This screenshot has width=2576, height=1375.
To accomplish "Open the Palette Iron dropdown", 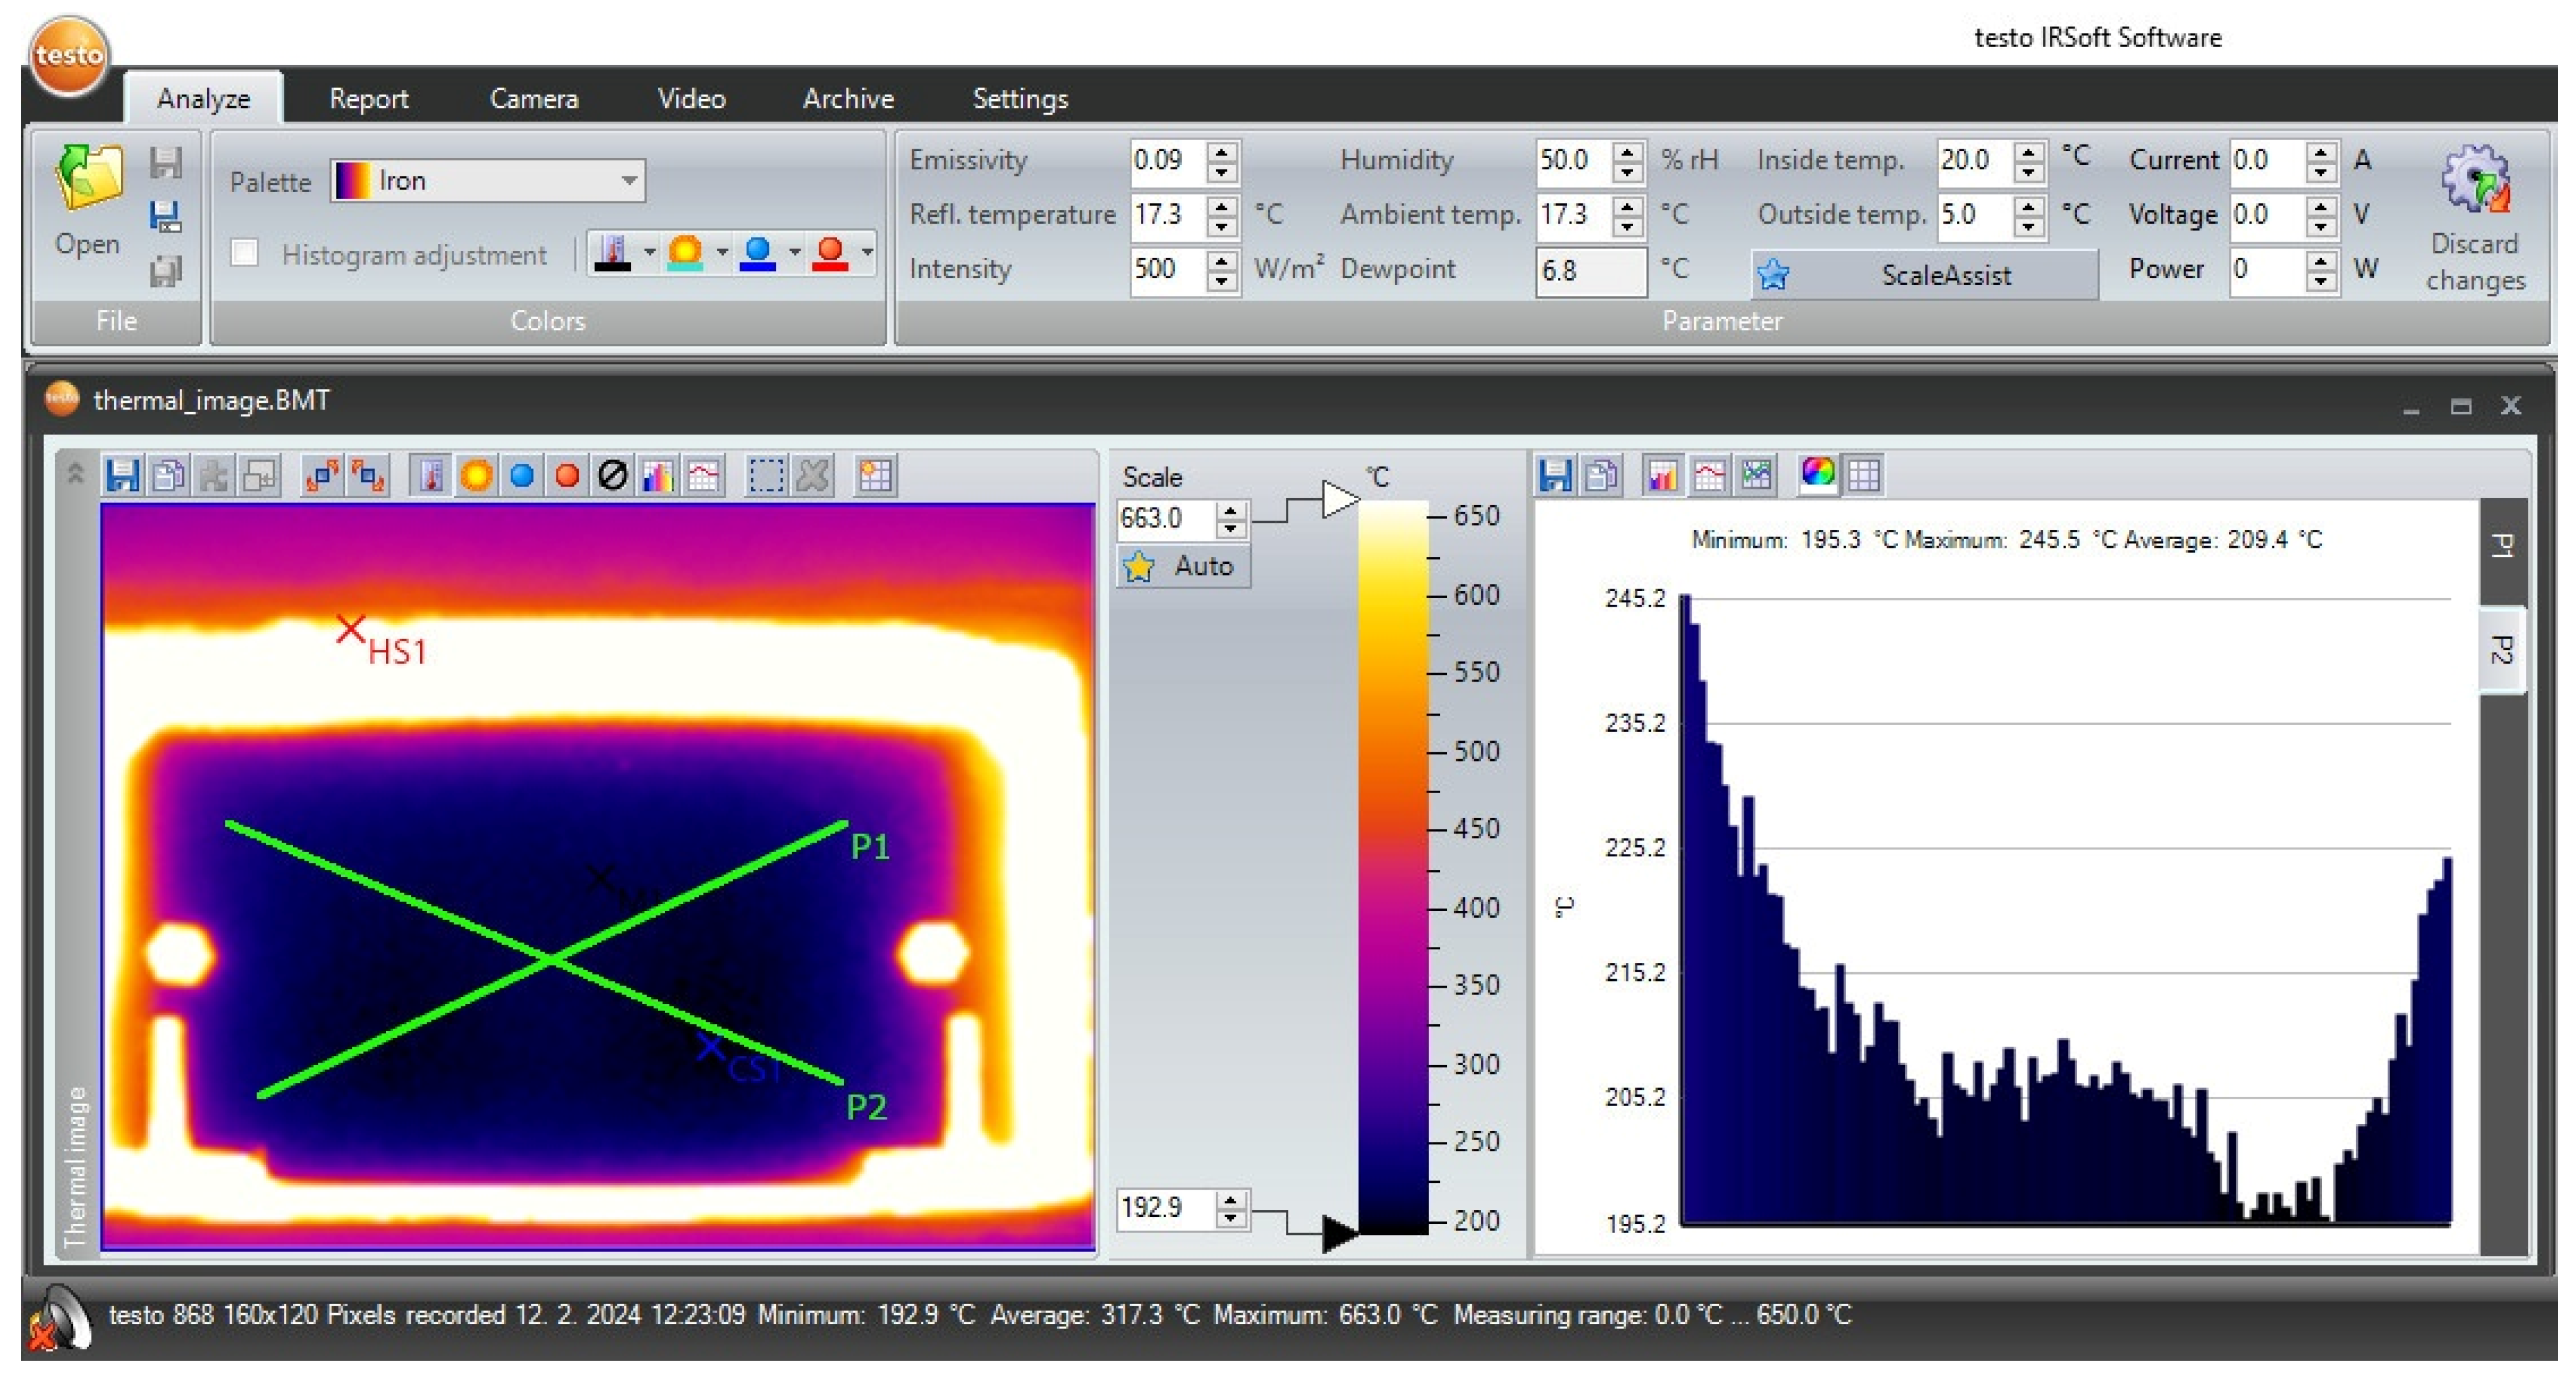I will click(x=629, y=181).
